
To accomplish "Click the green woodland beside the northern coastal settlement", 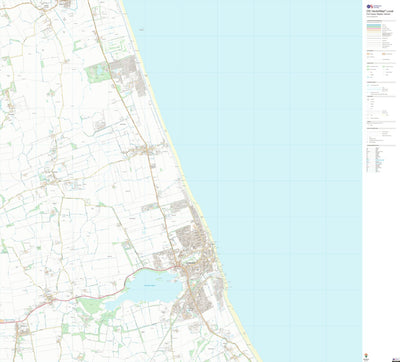I will [97, 73].
